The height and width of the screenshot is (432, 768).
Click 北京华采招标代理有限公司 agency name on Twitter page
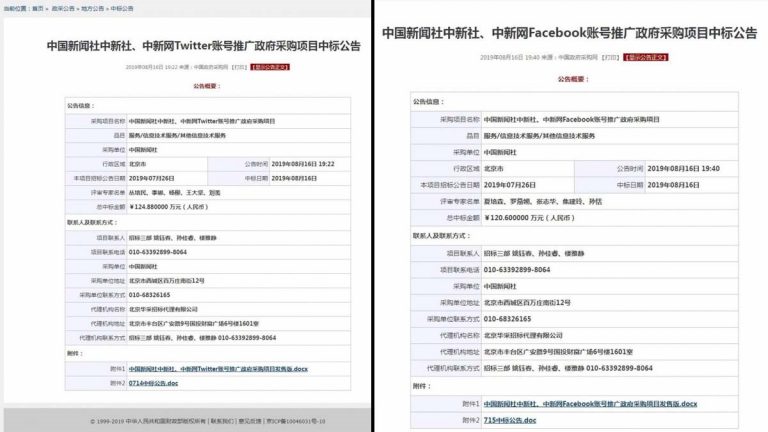click(x=163, y=309)
